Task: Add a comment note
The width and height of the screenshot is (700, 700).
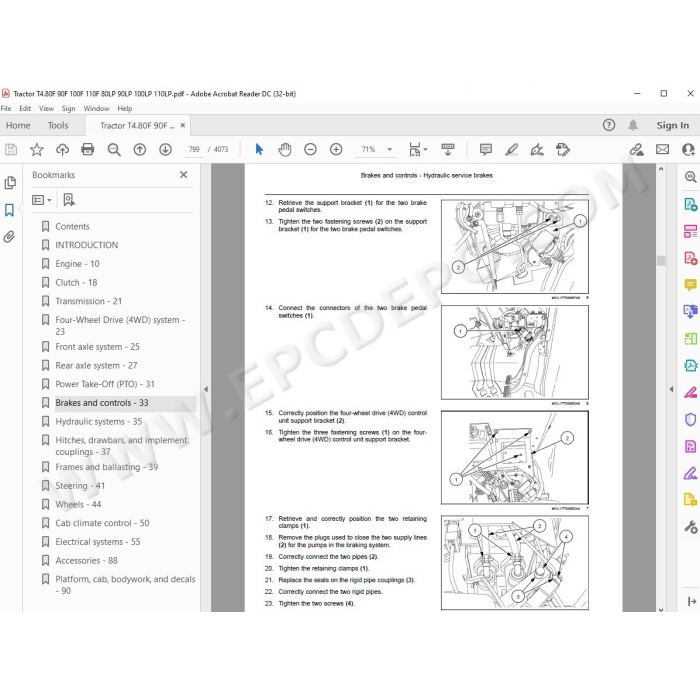Action: (x=486, y=150)
